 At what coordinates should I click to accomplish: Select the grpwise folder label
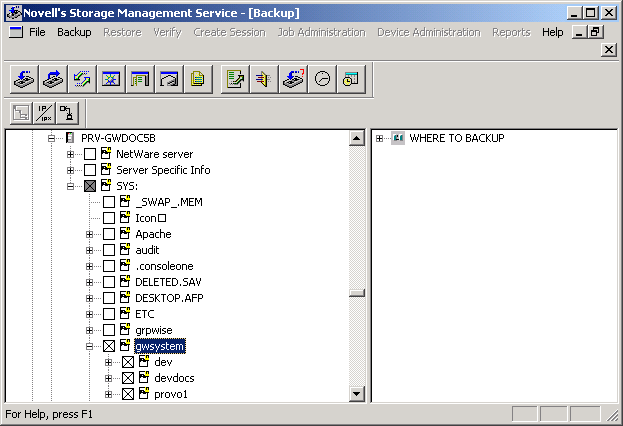click(x=154, y=330)
